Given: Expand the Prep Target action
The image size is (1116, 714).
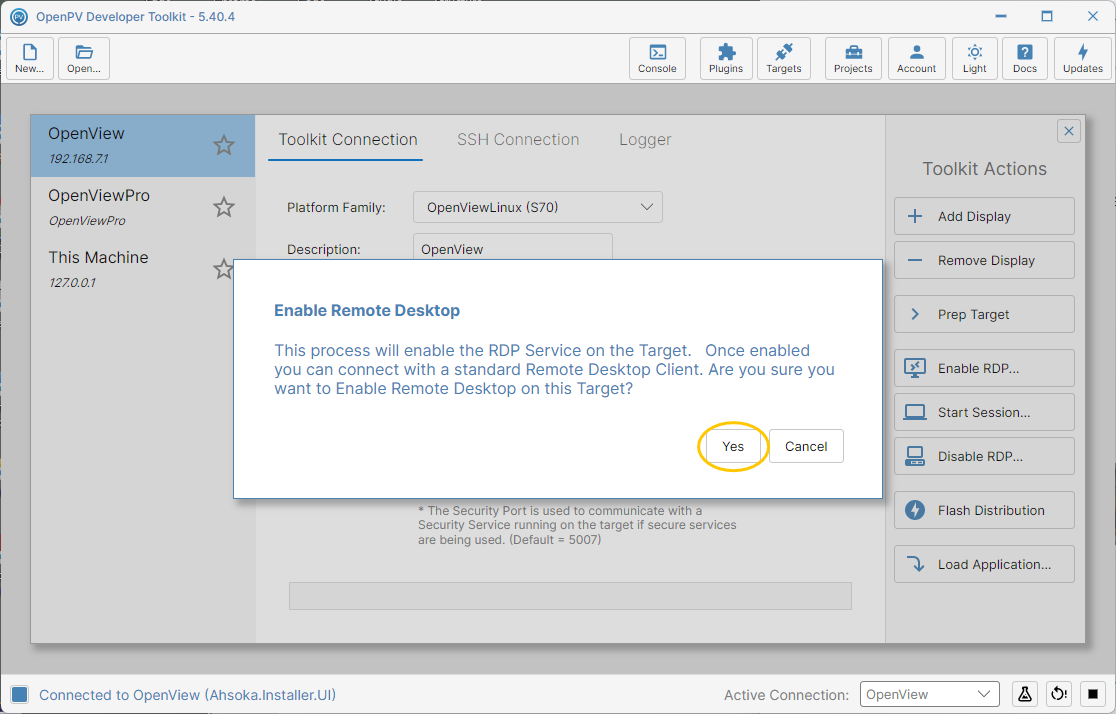Looking at the screenshot, I should point(984,314).
